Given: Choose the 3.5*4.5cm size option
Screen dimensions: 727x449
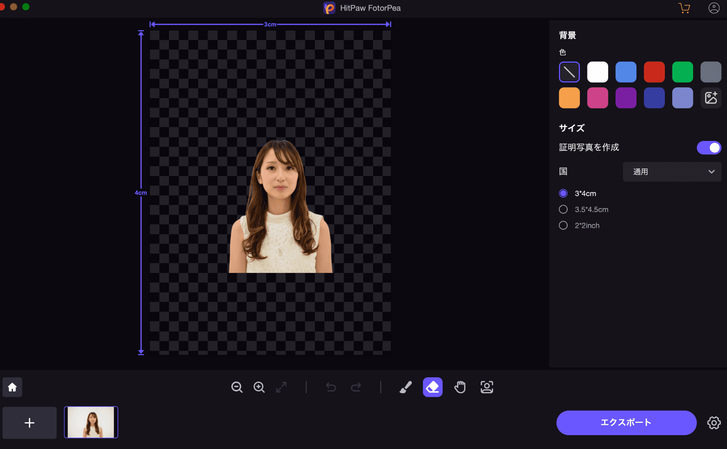Looking at the screenshot, I should coord(564,209).
